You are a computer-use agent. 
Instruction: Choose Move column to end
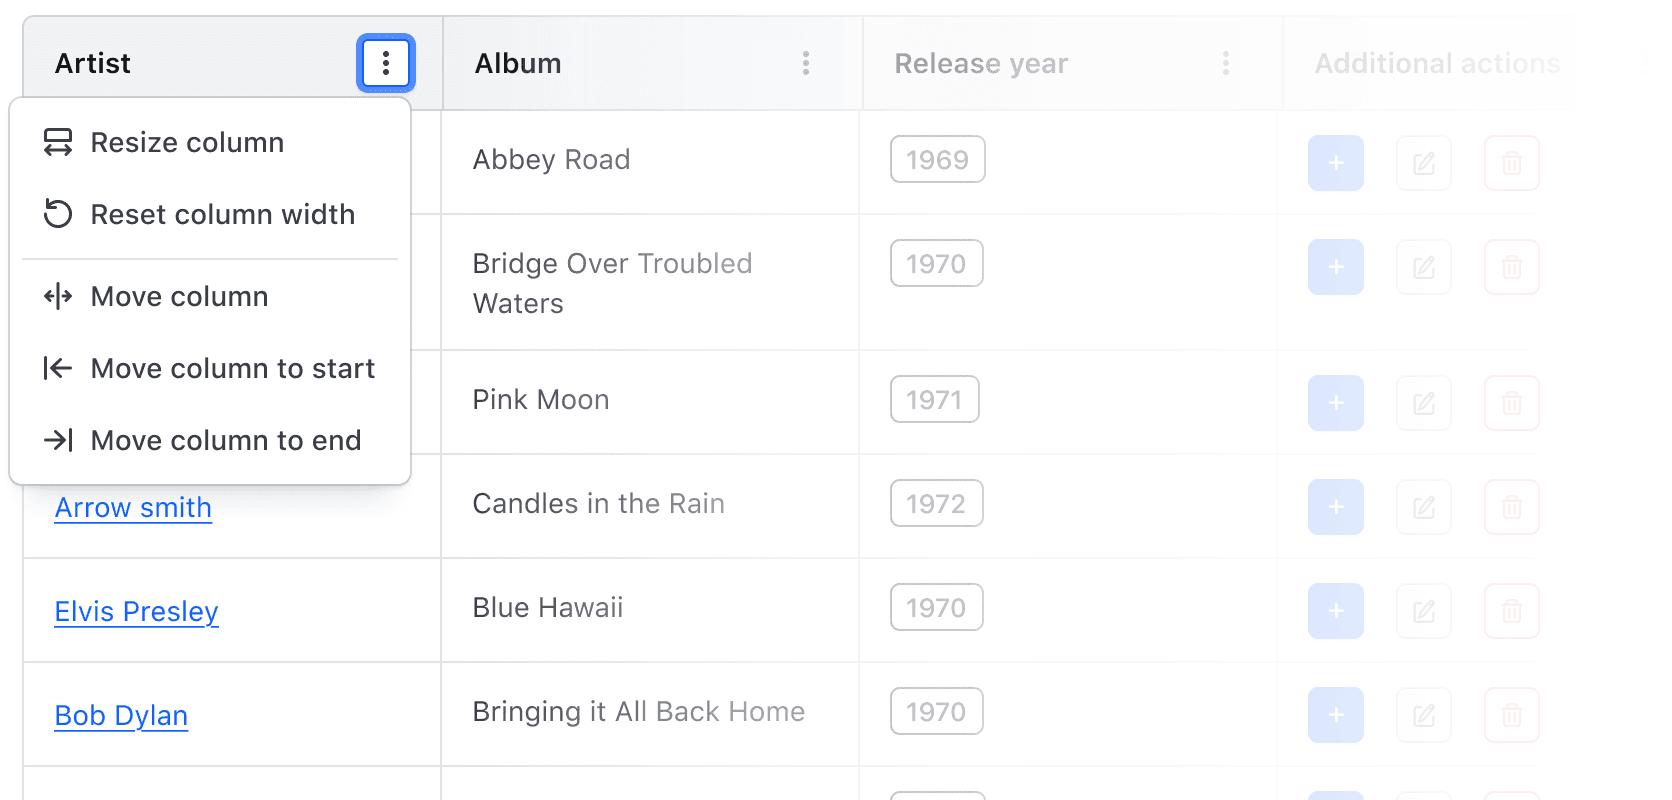click(x=225, y=441)
